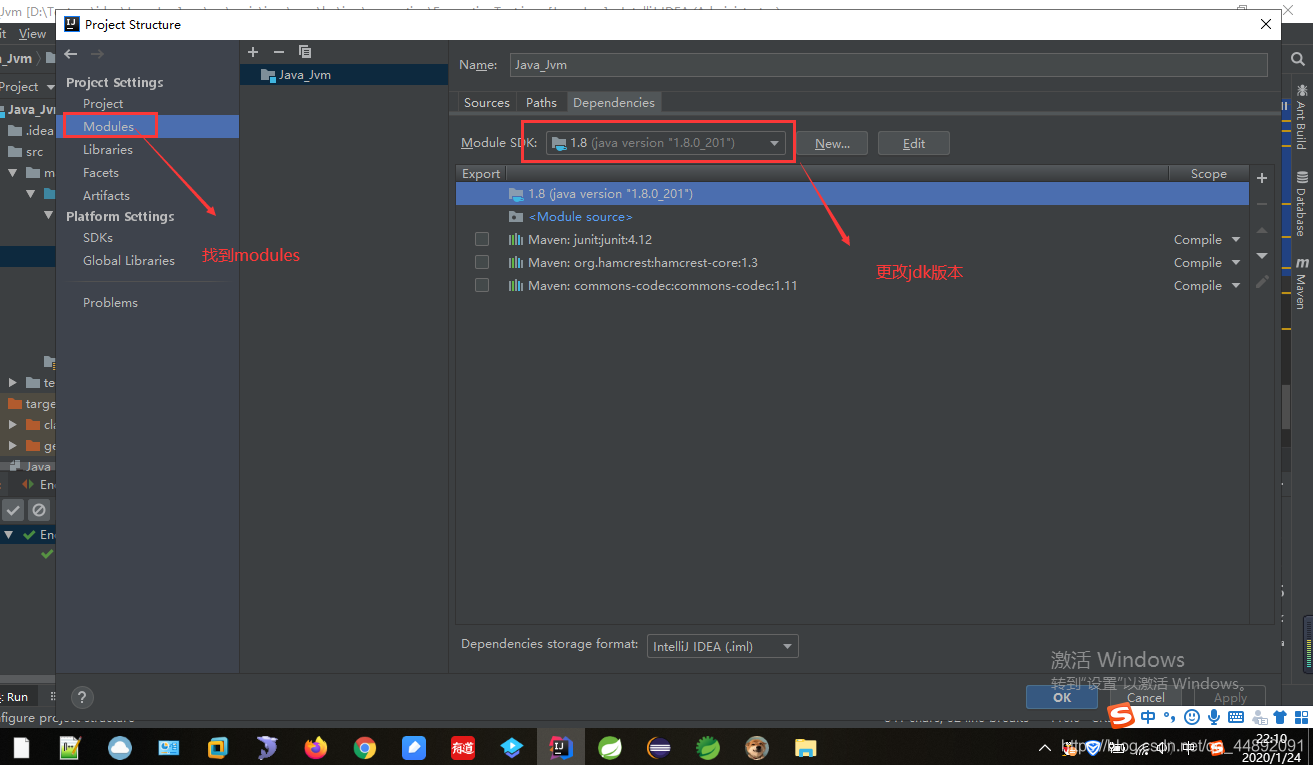Check the Export checkbox for junit:junit:4.12
The image size is (1313, 765).
[482, 239]
